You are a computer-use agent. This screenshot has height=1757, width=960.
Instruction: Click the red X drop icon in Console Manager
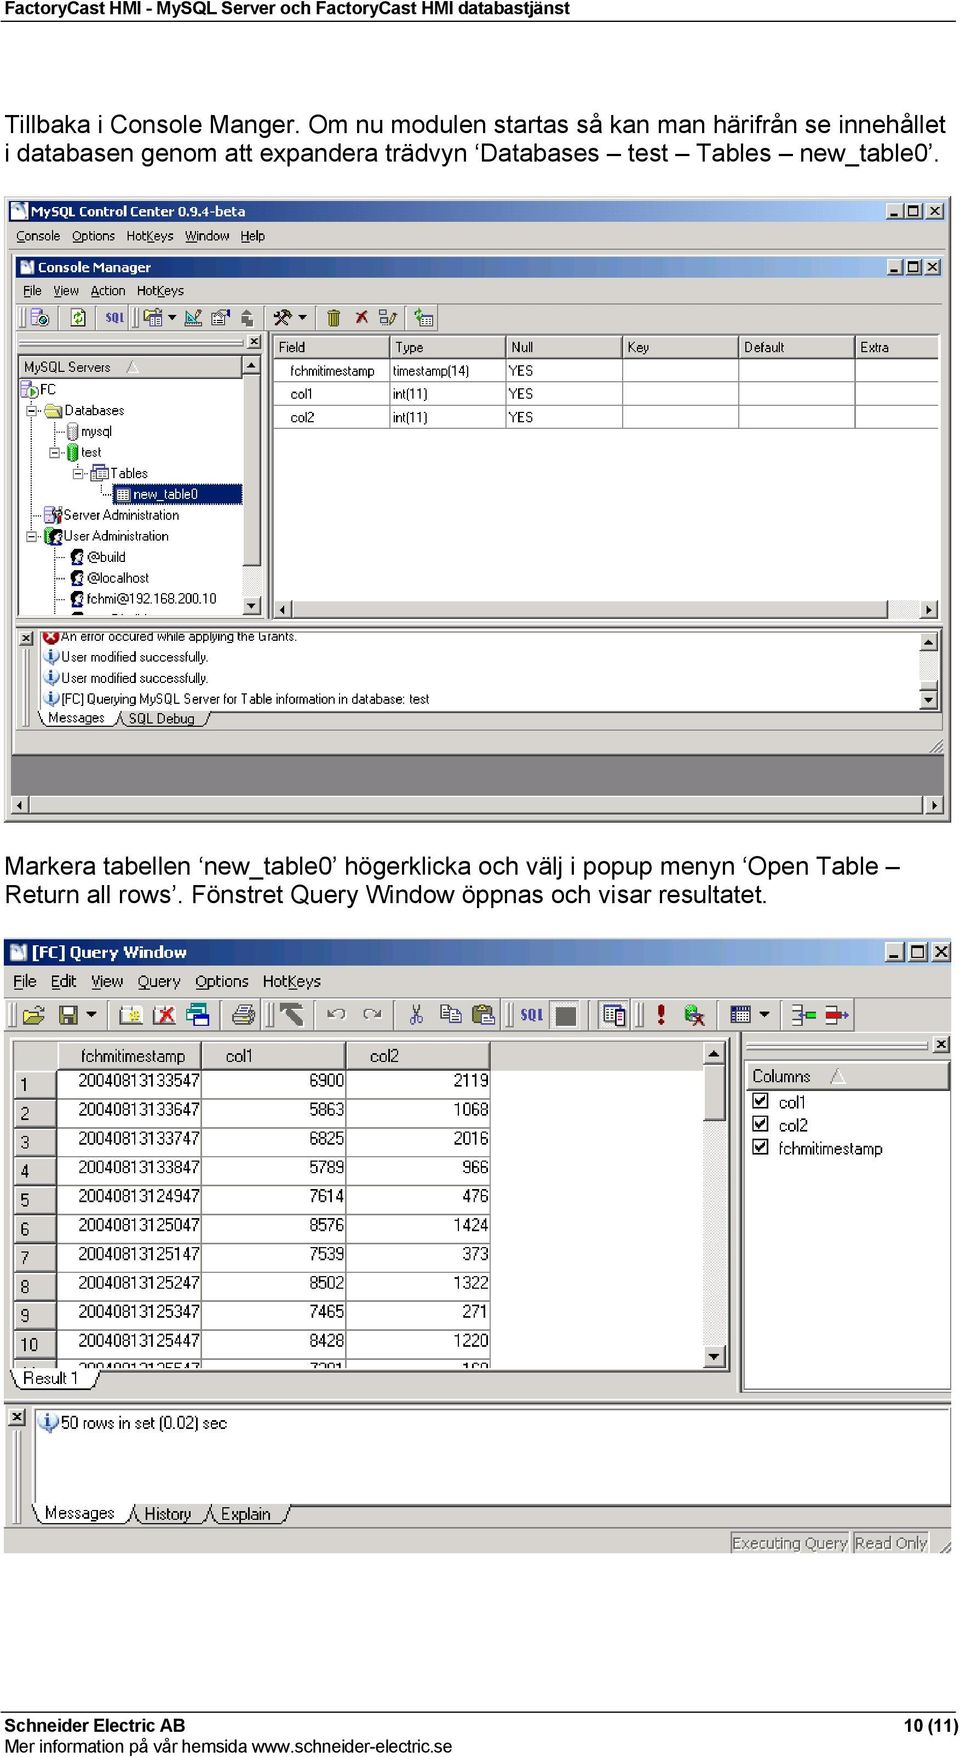tap(361, 318)
